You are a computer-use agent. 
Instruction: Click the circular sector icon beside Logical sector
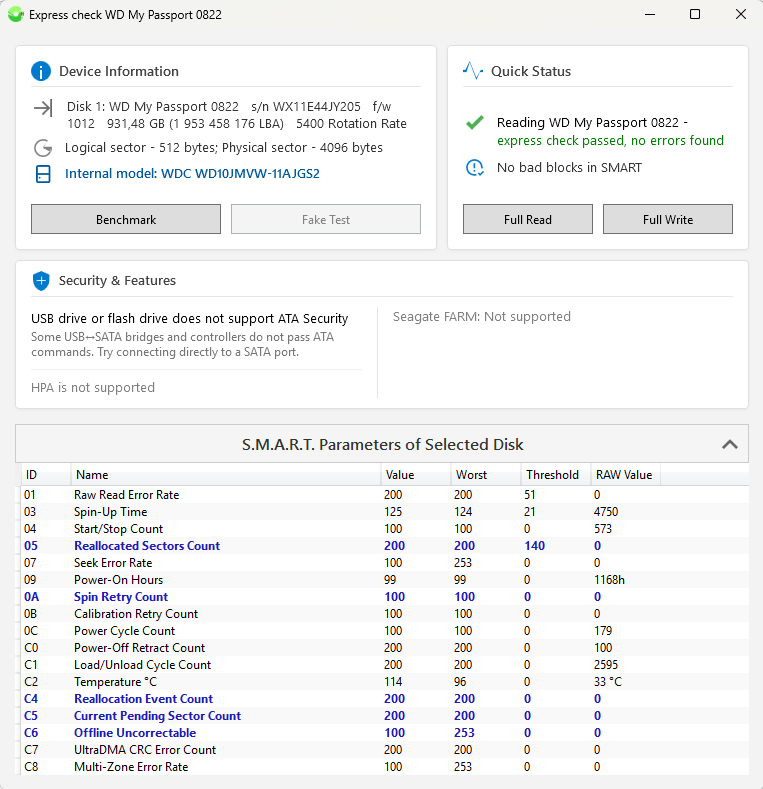(x=43, y=148)
